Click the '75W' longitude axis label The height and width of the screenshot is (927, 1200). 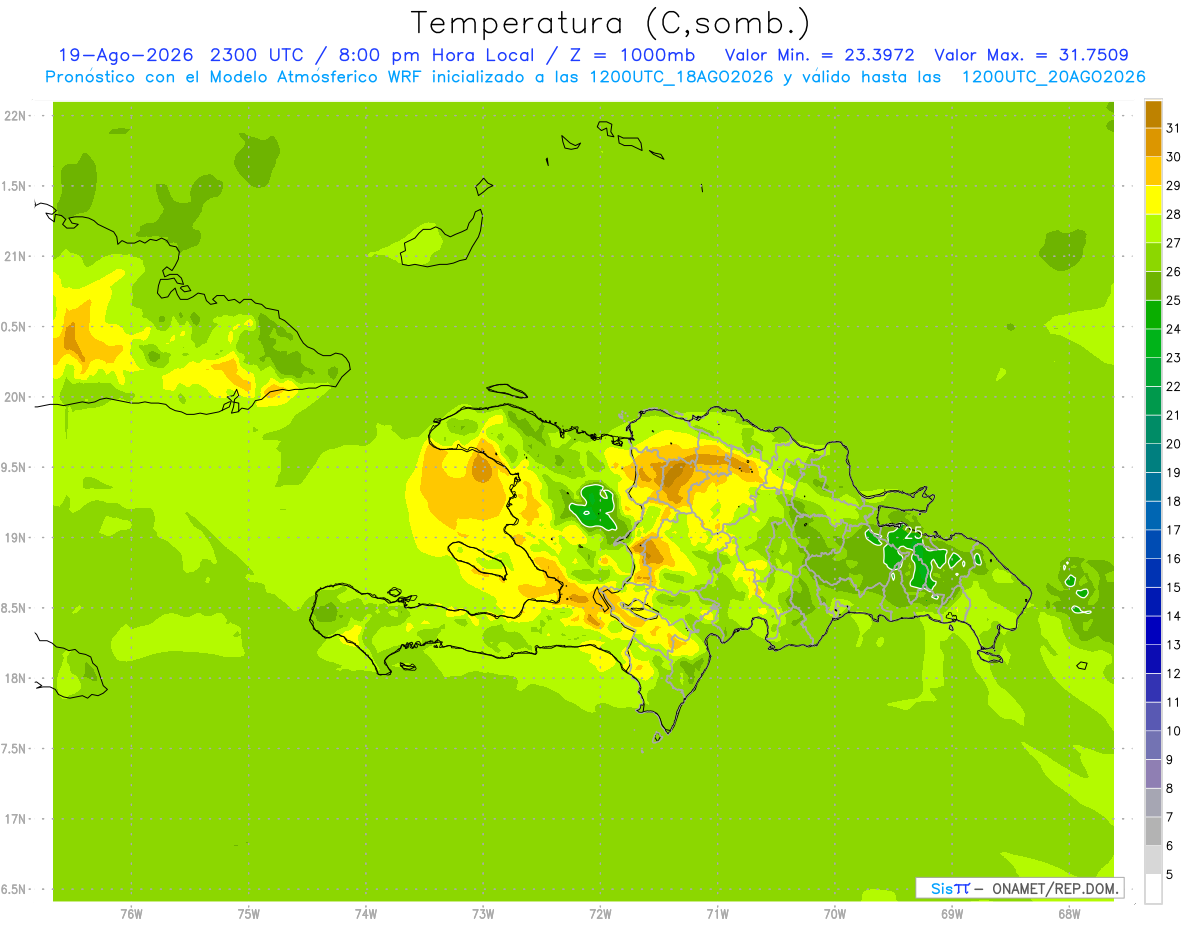click(x=249, y=914)
